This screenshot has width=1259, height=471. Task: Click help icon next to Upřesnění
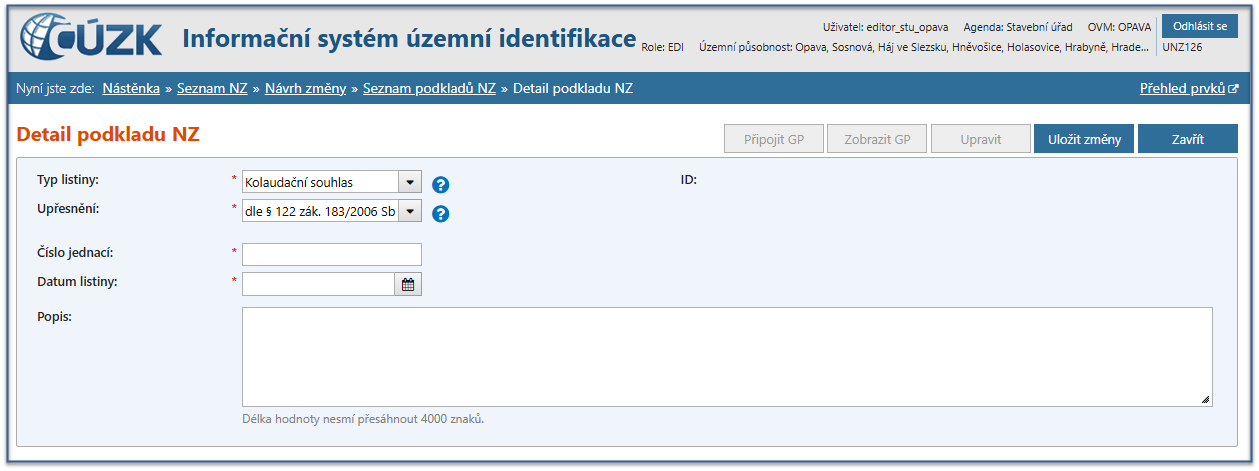(x=440, y=213)
